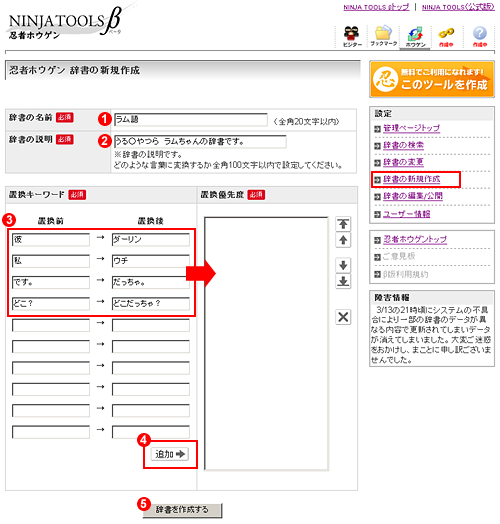Click the 置換優先度 priority list box

point(266,344)
